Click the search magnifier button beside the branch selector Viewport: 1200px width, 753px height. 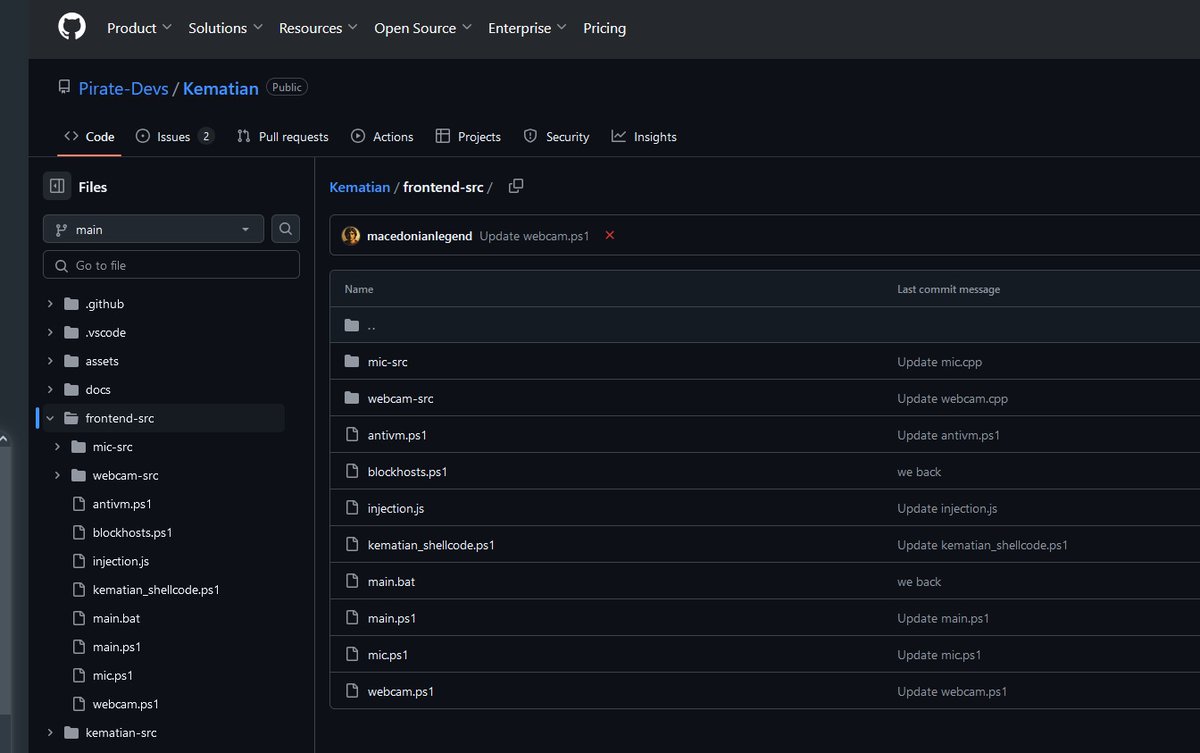(285, 229)
